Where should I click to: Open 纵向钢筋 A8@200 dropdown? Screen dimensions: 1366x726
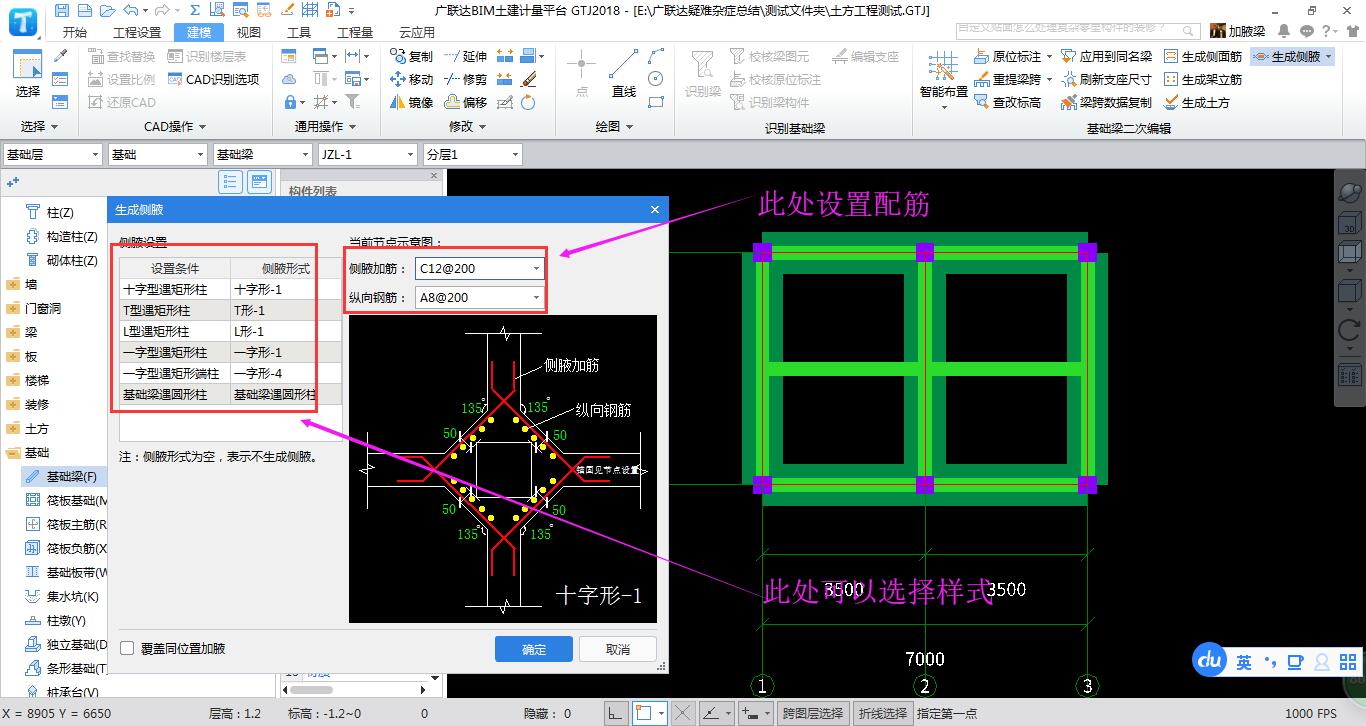pyautogui.click(x=536, y=297)
